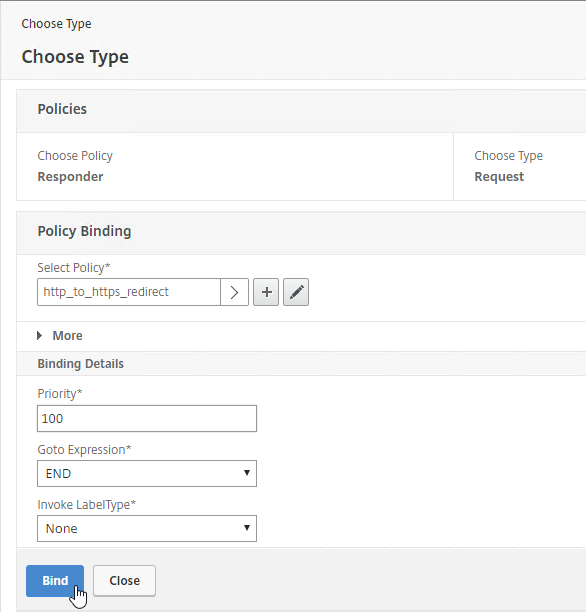Select the Choose Type breadcrumb at top
Viewport: 586px width, 612px height.
[57, 24]
